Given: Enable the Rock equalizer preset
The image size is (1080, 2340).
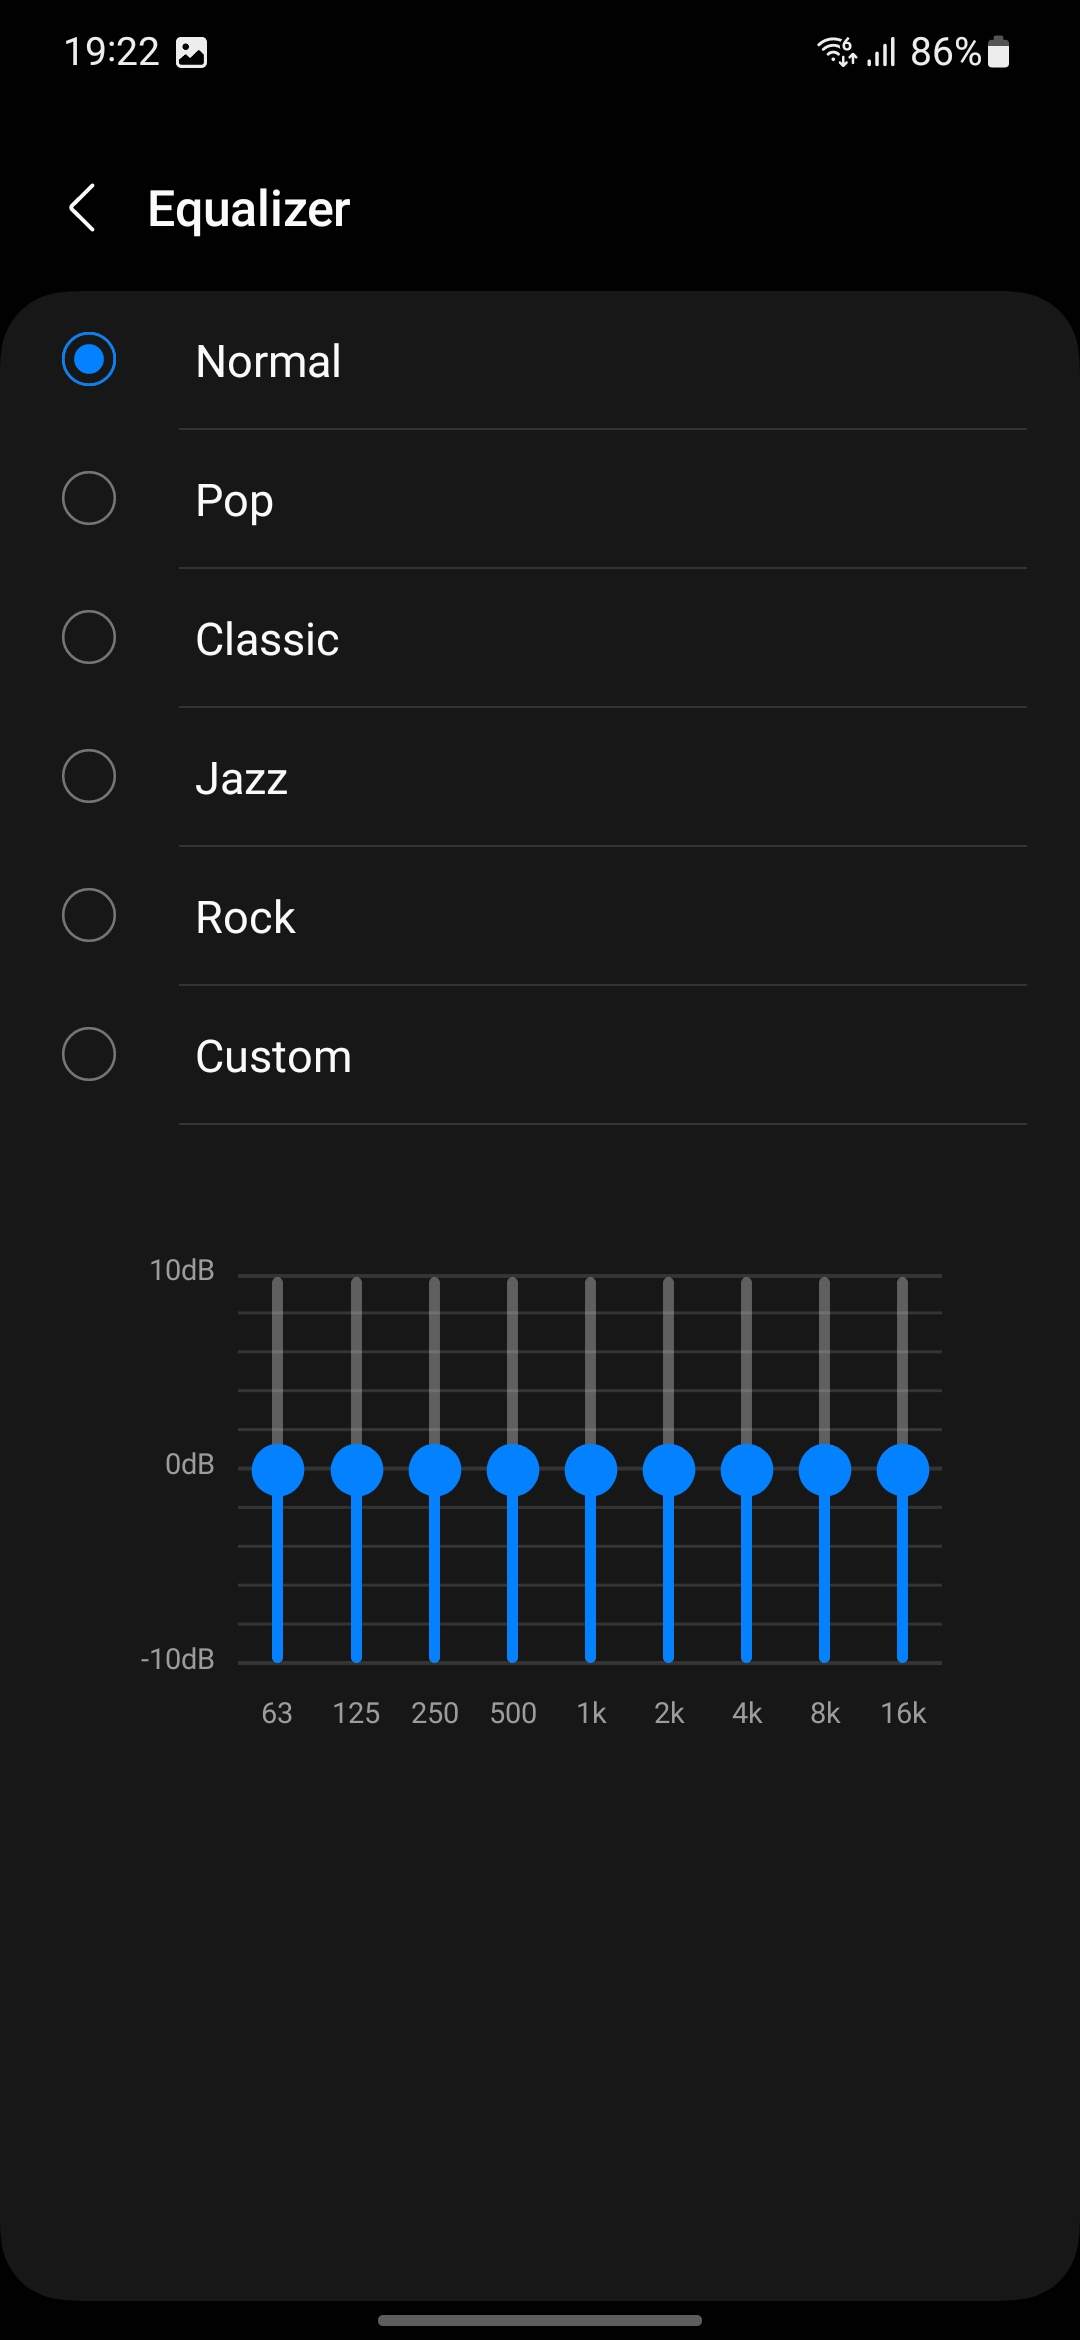Looking at the screenshot, I should click(x=89, y=916).
